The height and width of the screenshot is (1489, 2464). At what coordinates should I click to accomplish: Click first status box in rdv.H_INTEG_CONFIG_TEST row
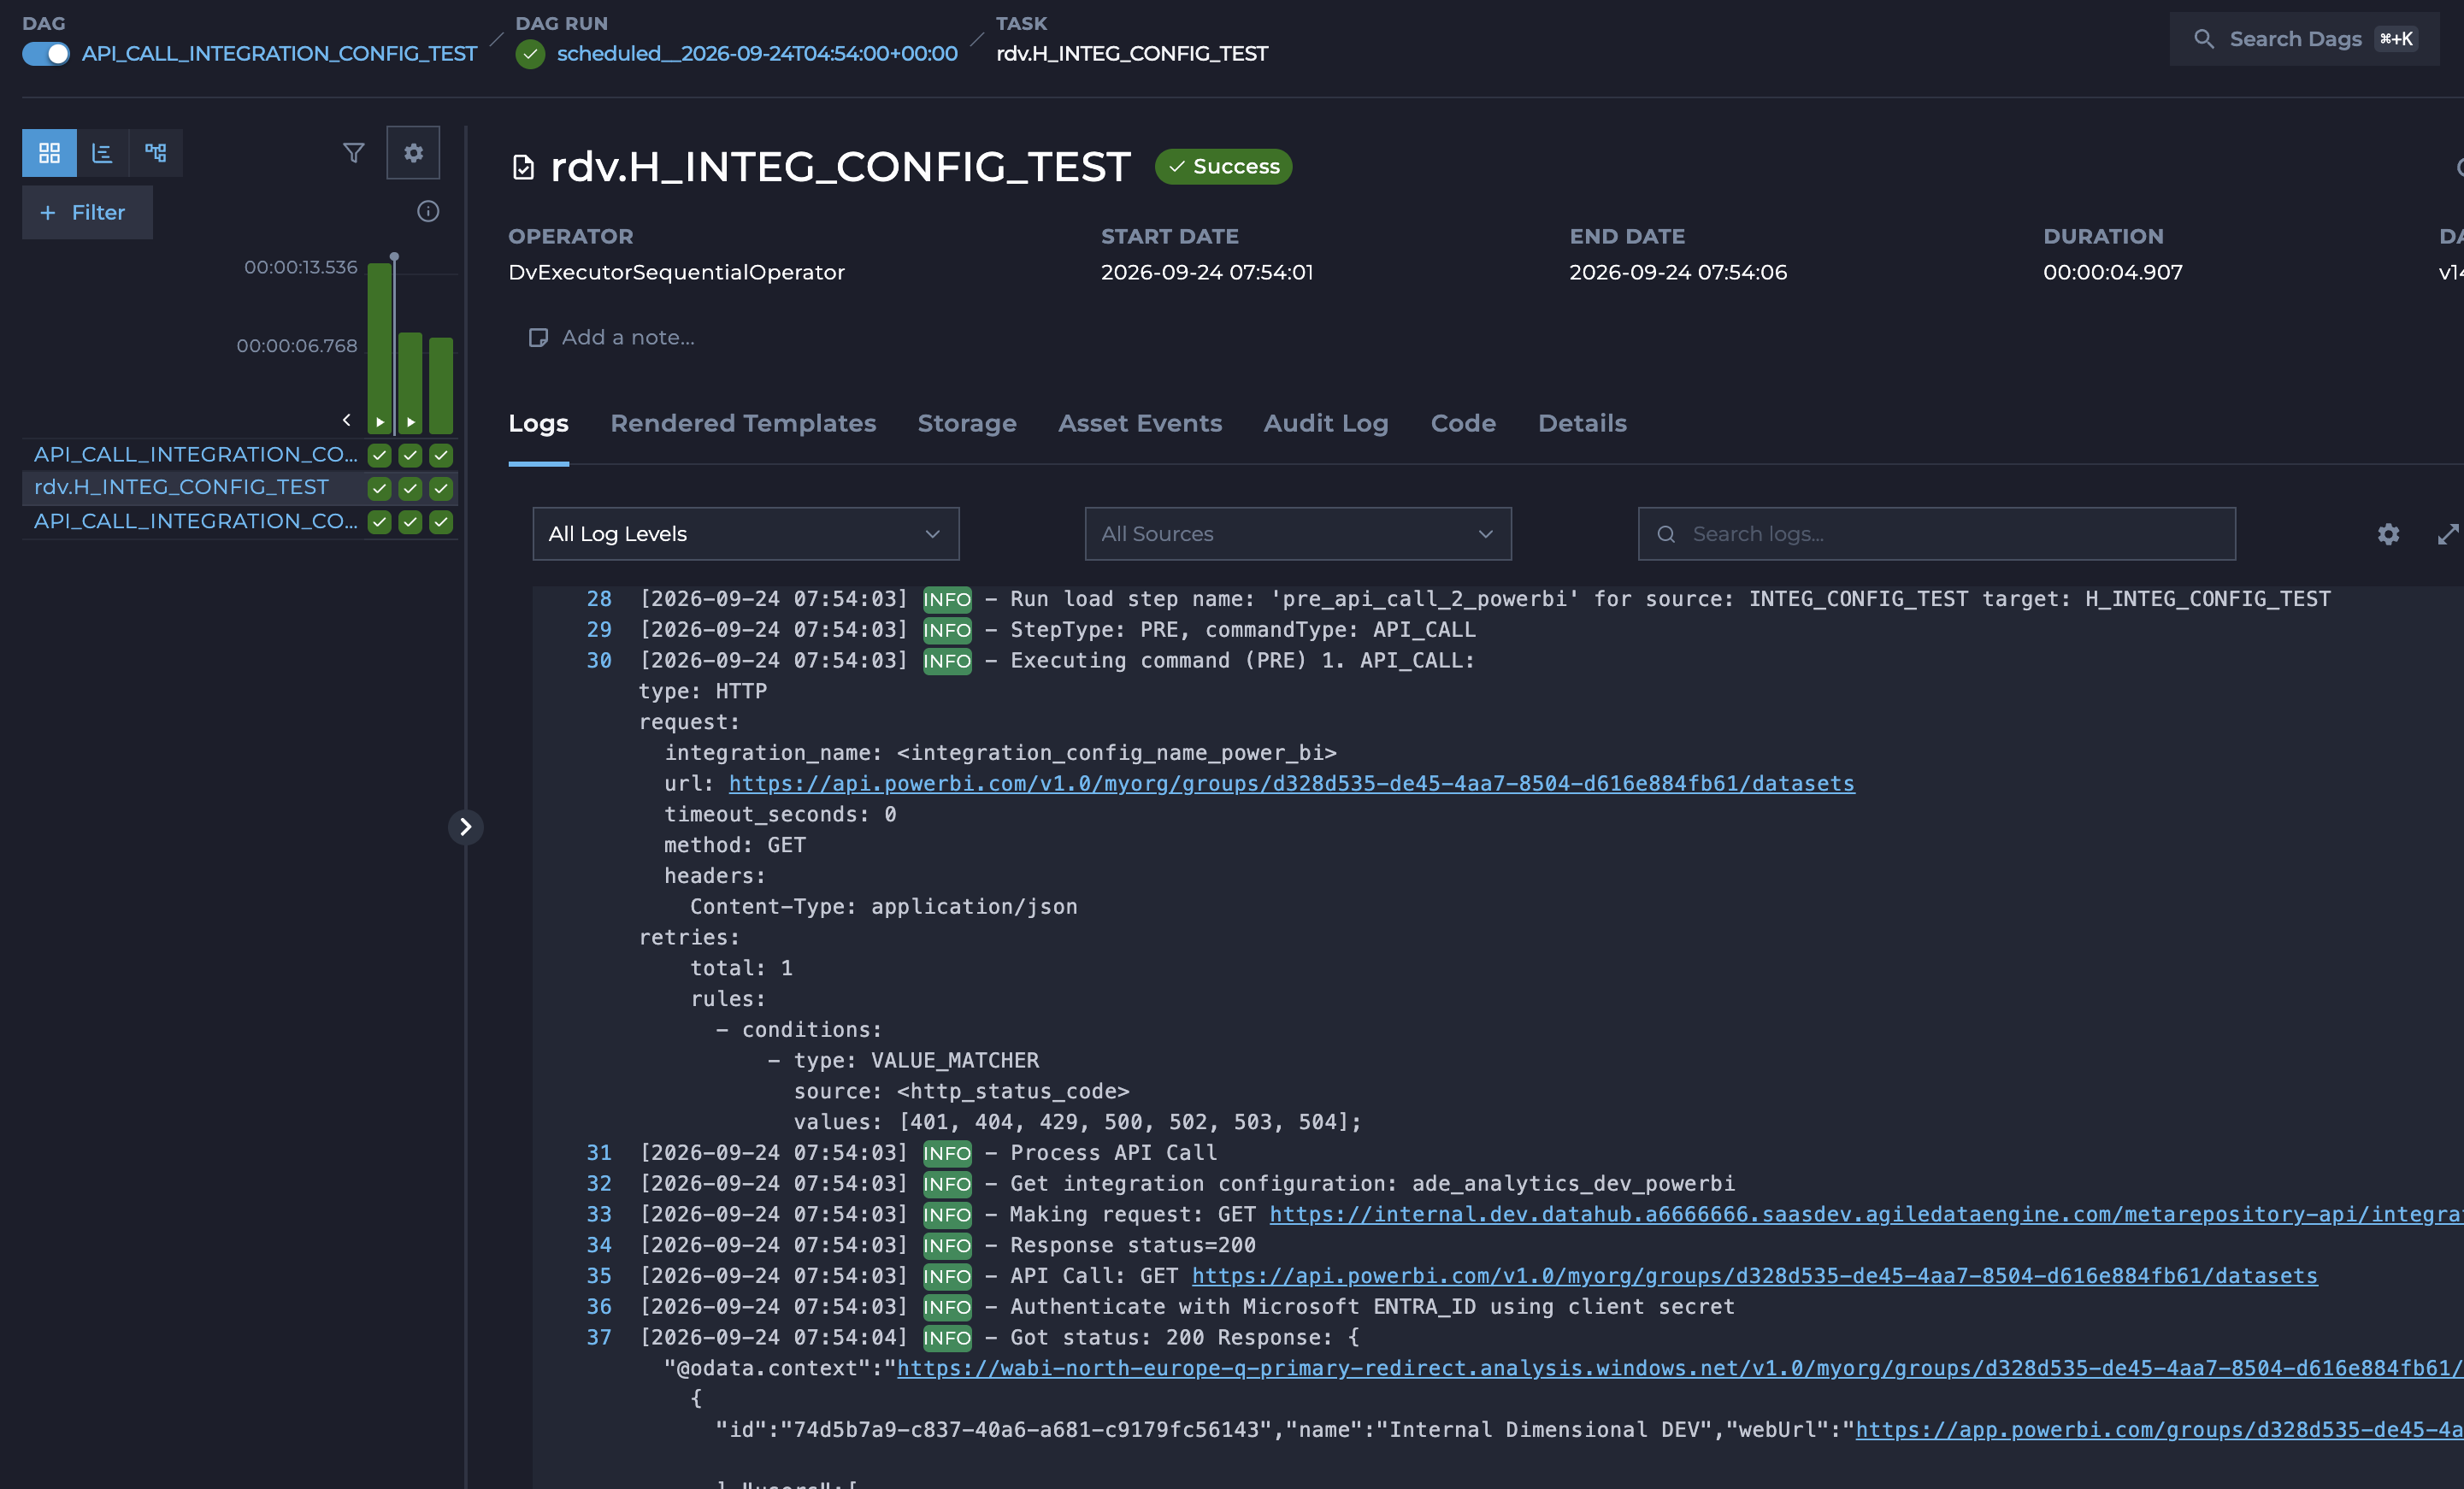(379, 489)
